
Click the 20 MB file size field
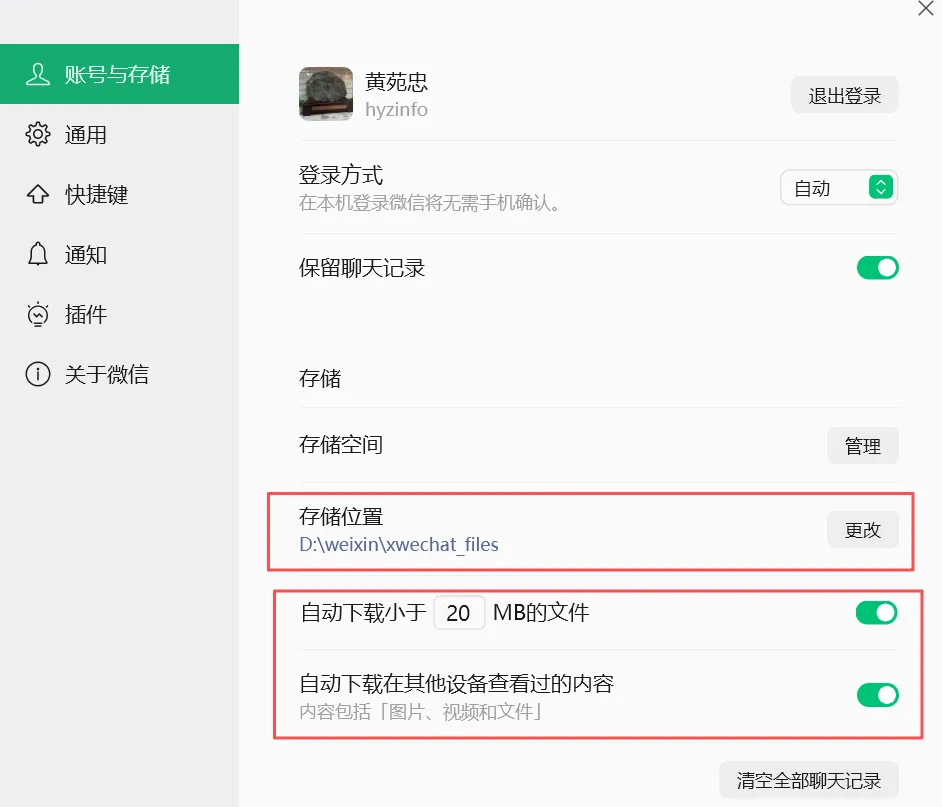(459, 613)
